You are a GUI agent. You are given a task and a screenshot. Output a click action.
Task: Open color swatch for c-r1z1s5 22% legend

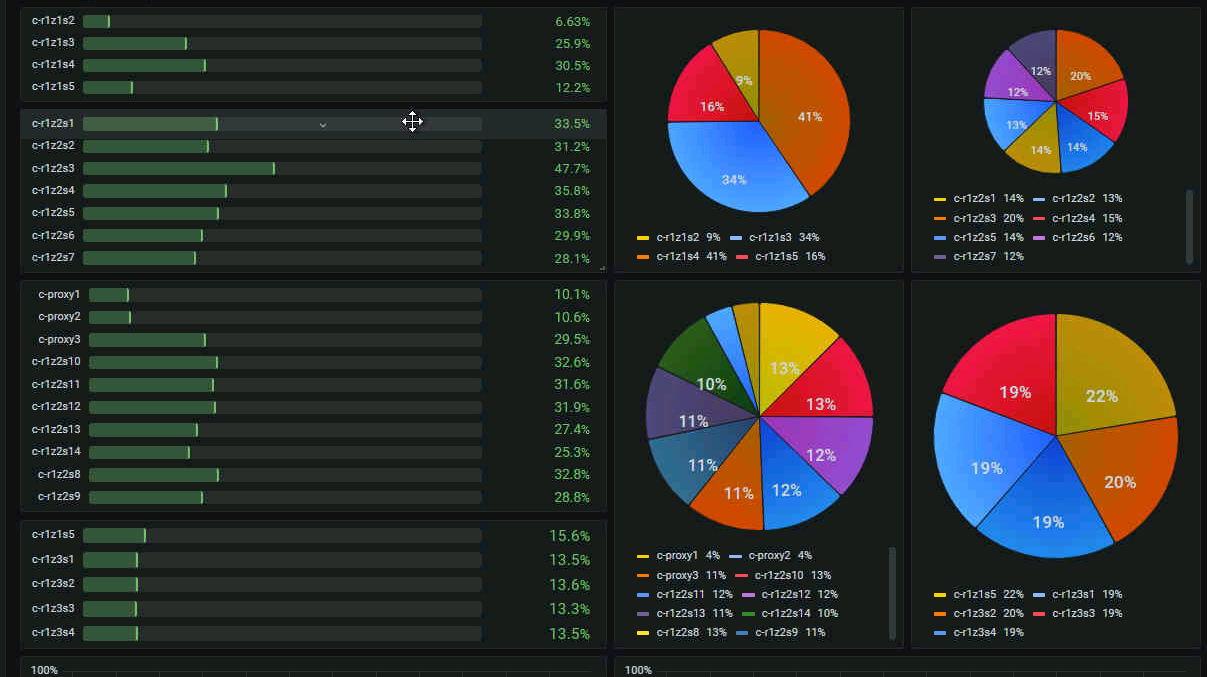click(940, 594)
